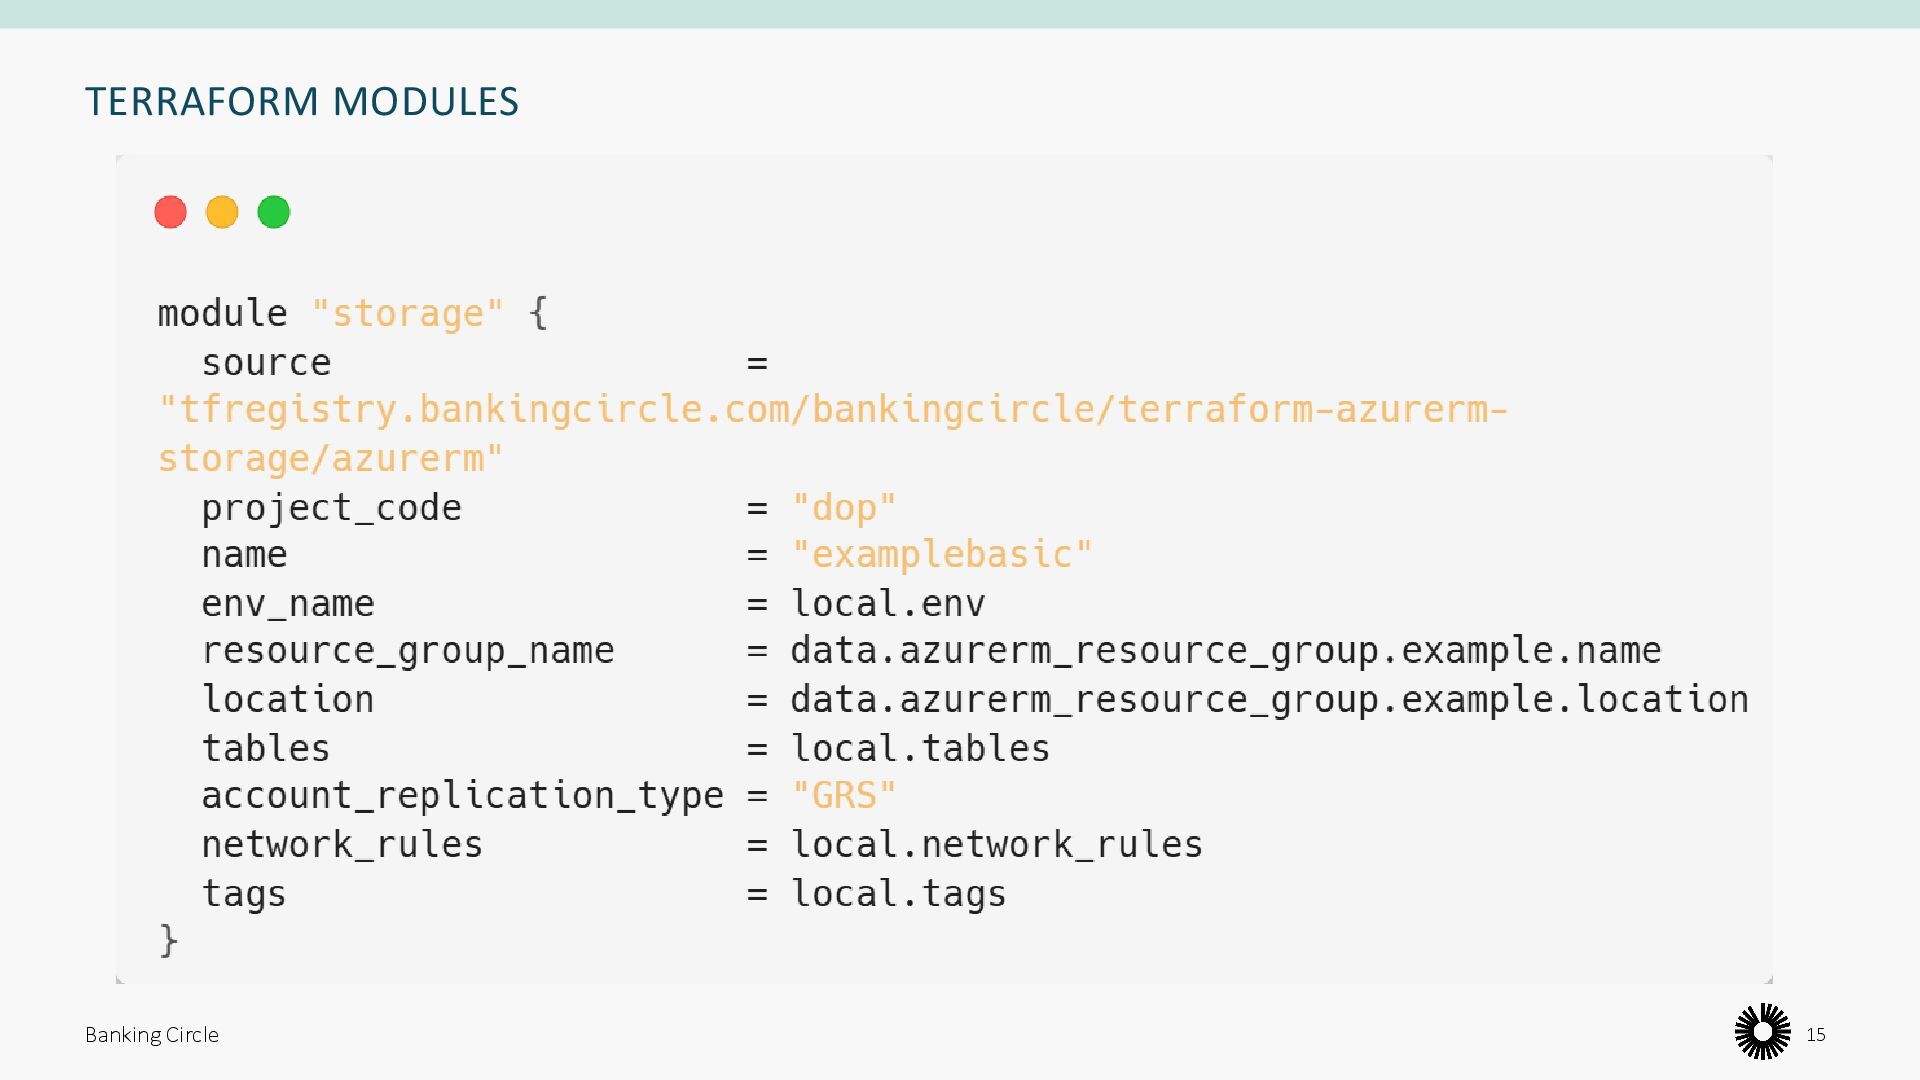
Task: Click the red window dot
Action: [170, 212]
